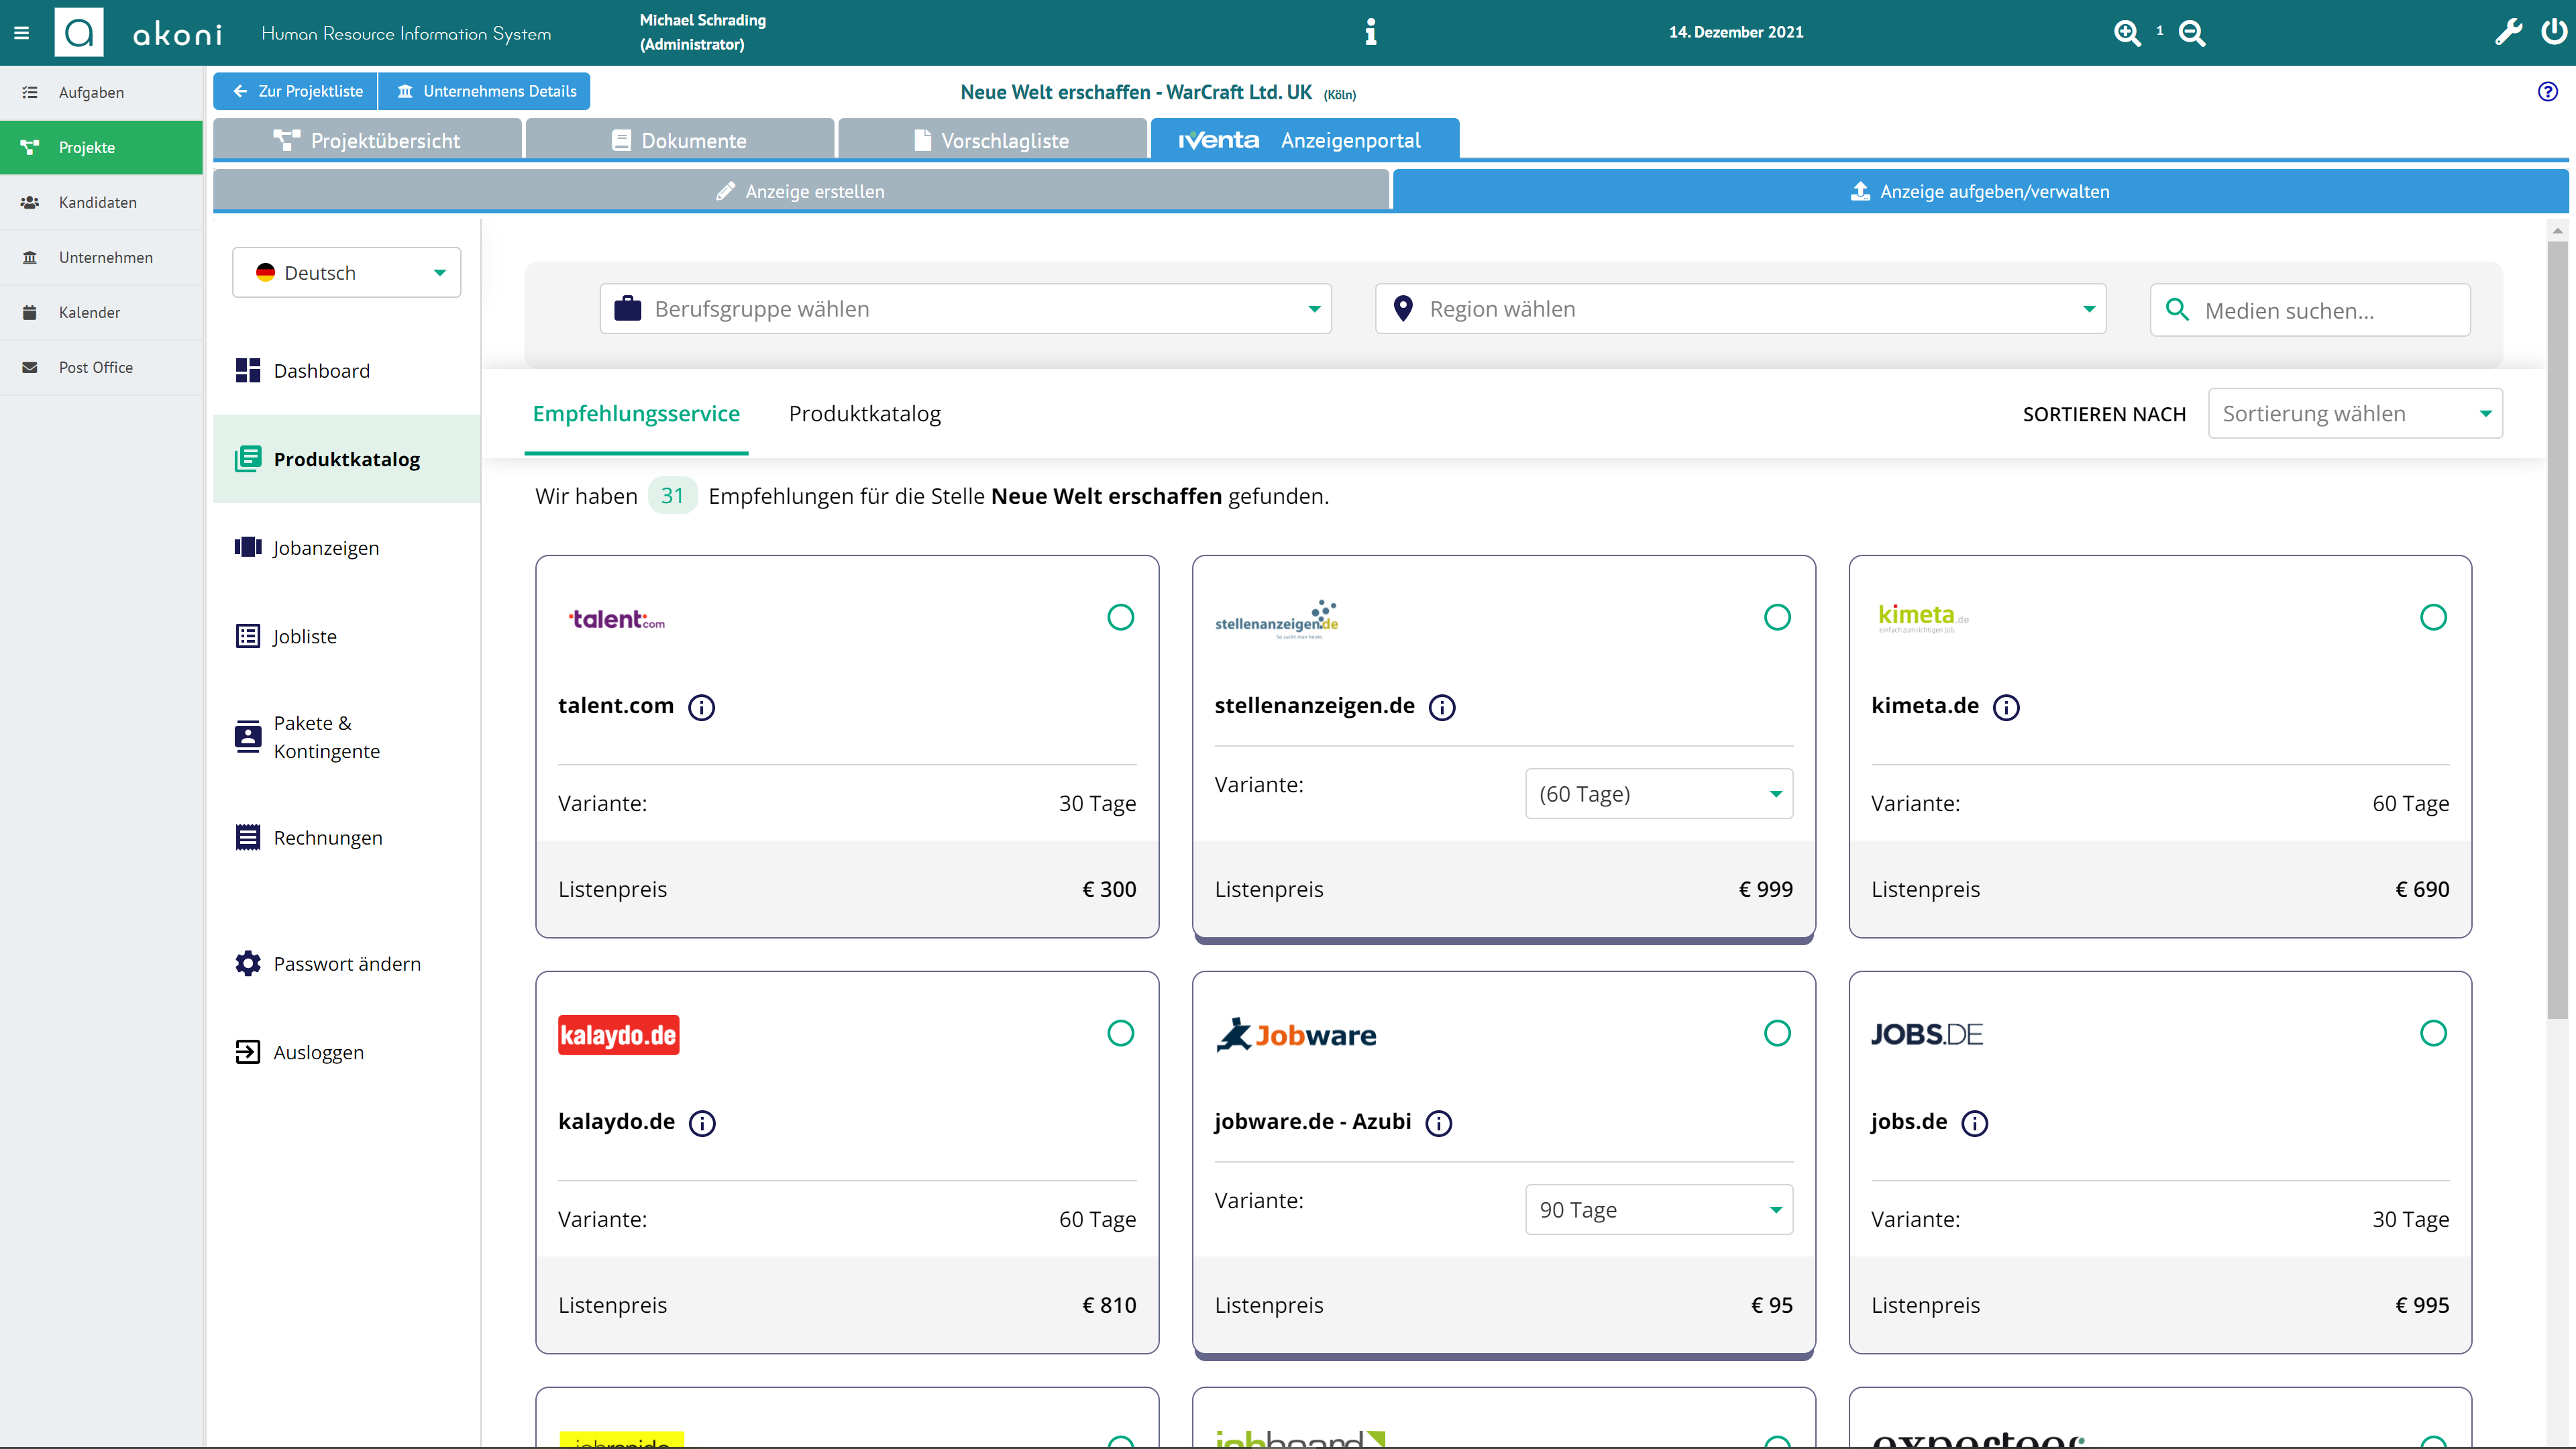Click the zoom-in magnifier icon
The width and height of the screenshot is (2576, 1449).
[x=2127, y=33]
